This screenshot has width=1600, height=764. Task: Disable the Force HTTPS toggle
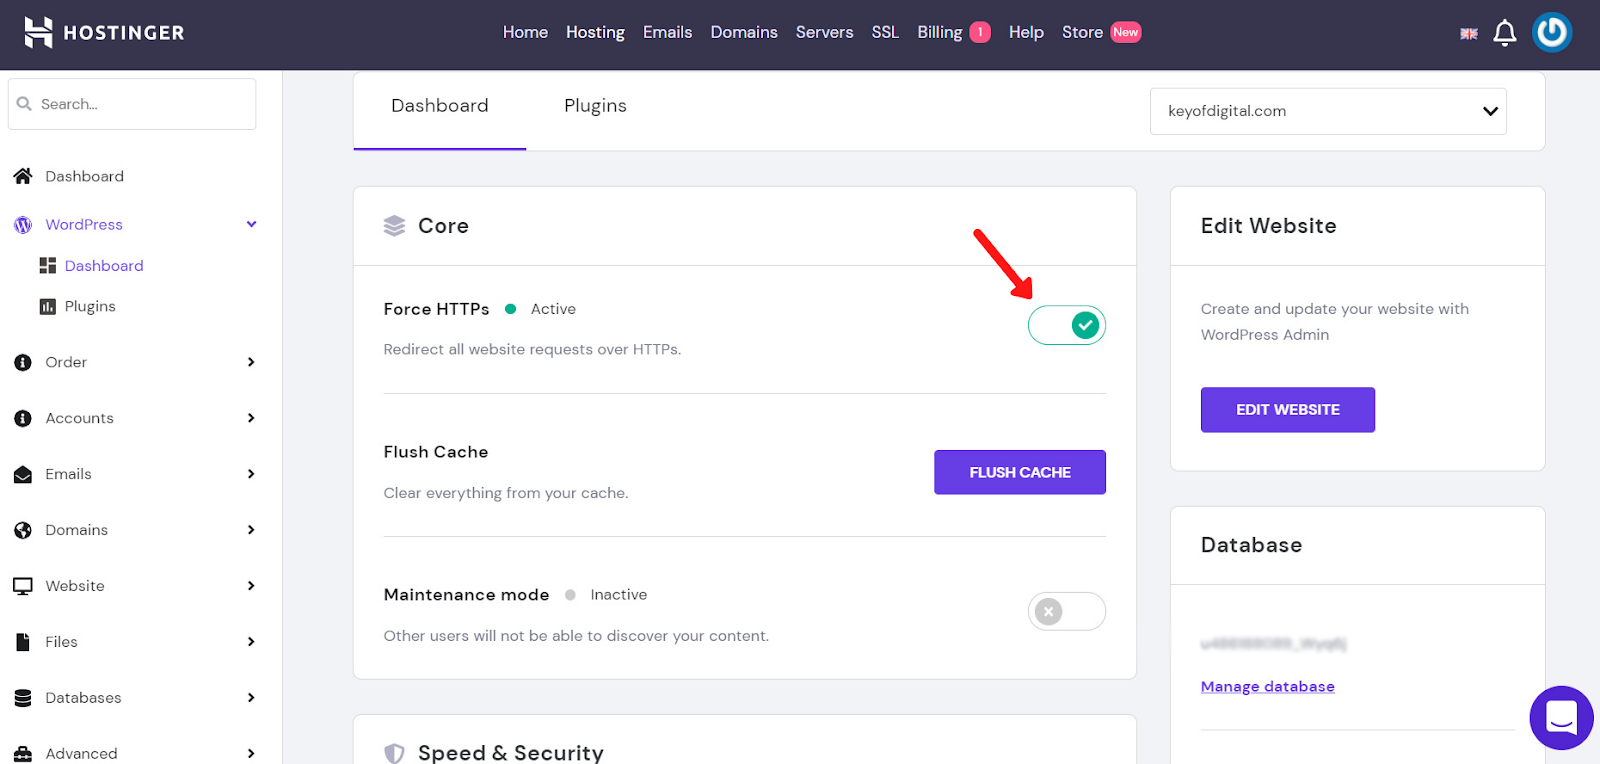pyautogui.click(x=1067, y=325)
